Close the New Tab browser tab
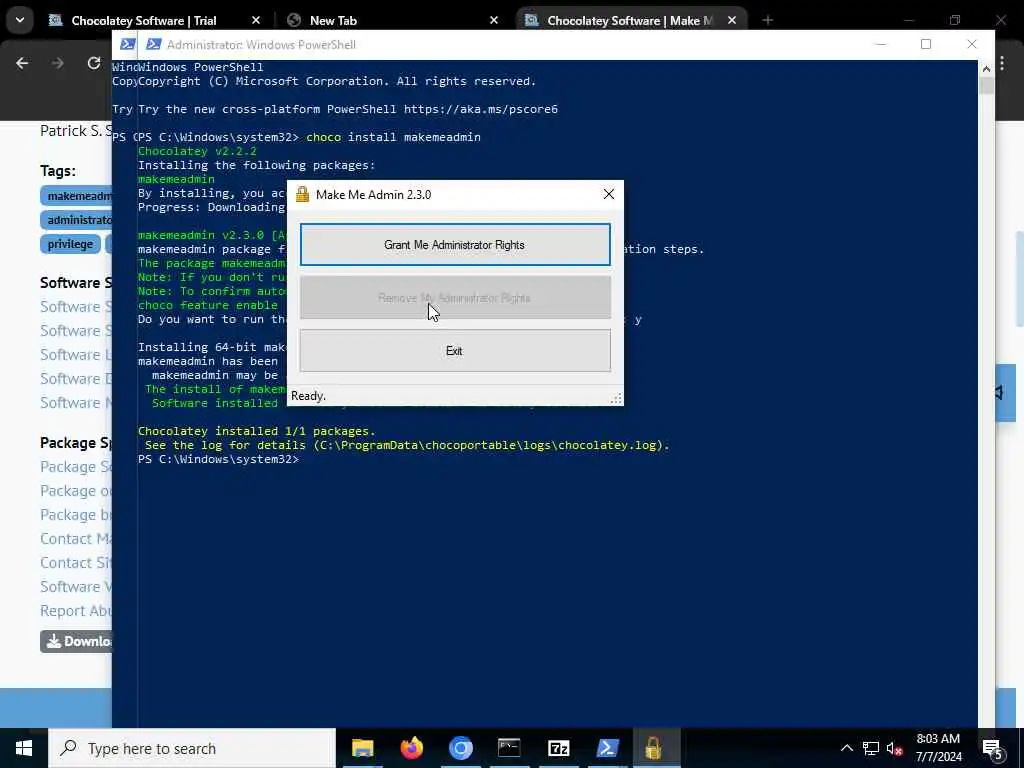 pyautogui.click(x=494, y=21)
